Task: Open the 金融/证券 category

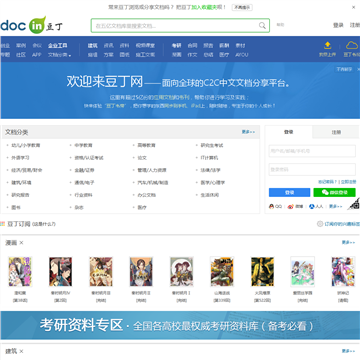Action: [x=84, y=170]
